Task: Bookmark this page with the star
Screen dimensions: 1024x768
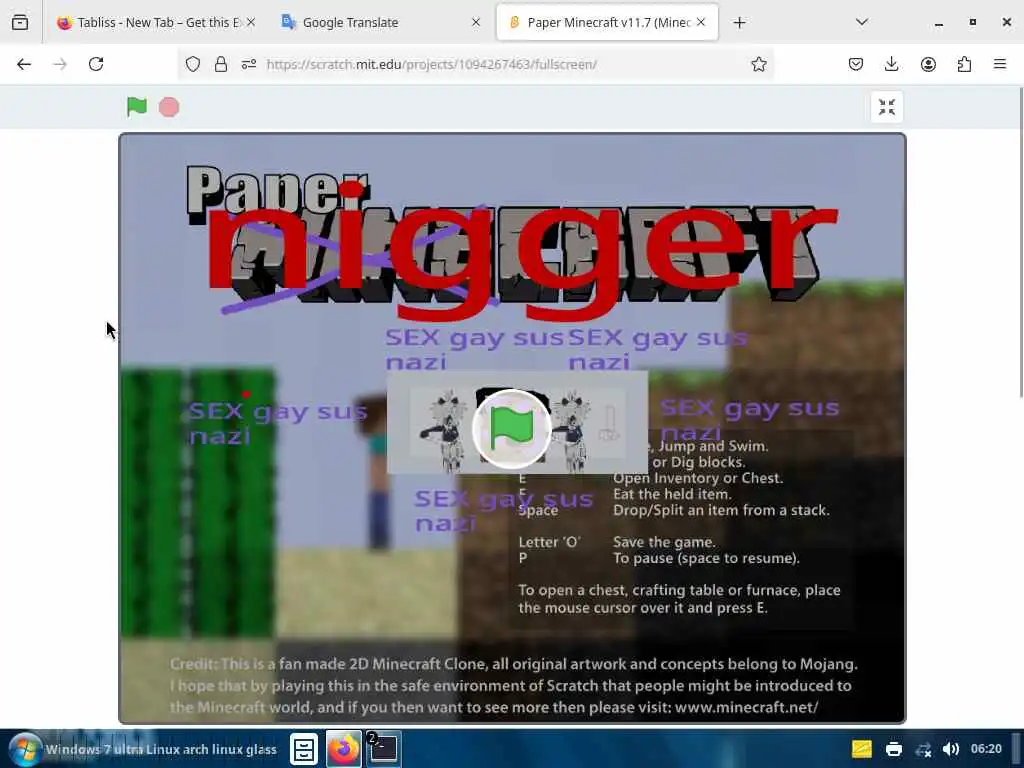Action: pyautogui.click(x=758, y=64)
